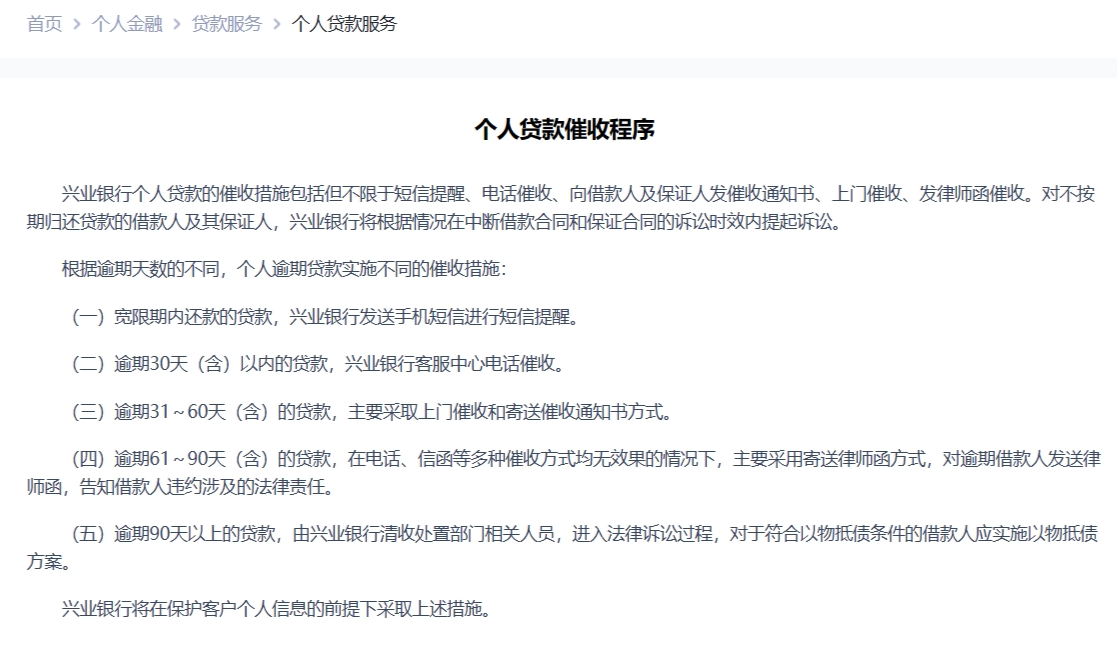
Task: Click item (五) 逾期90天以上的贷款
Action: (563, 547)
